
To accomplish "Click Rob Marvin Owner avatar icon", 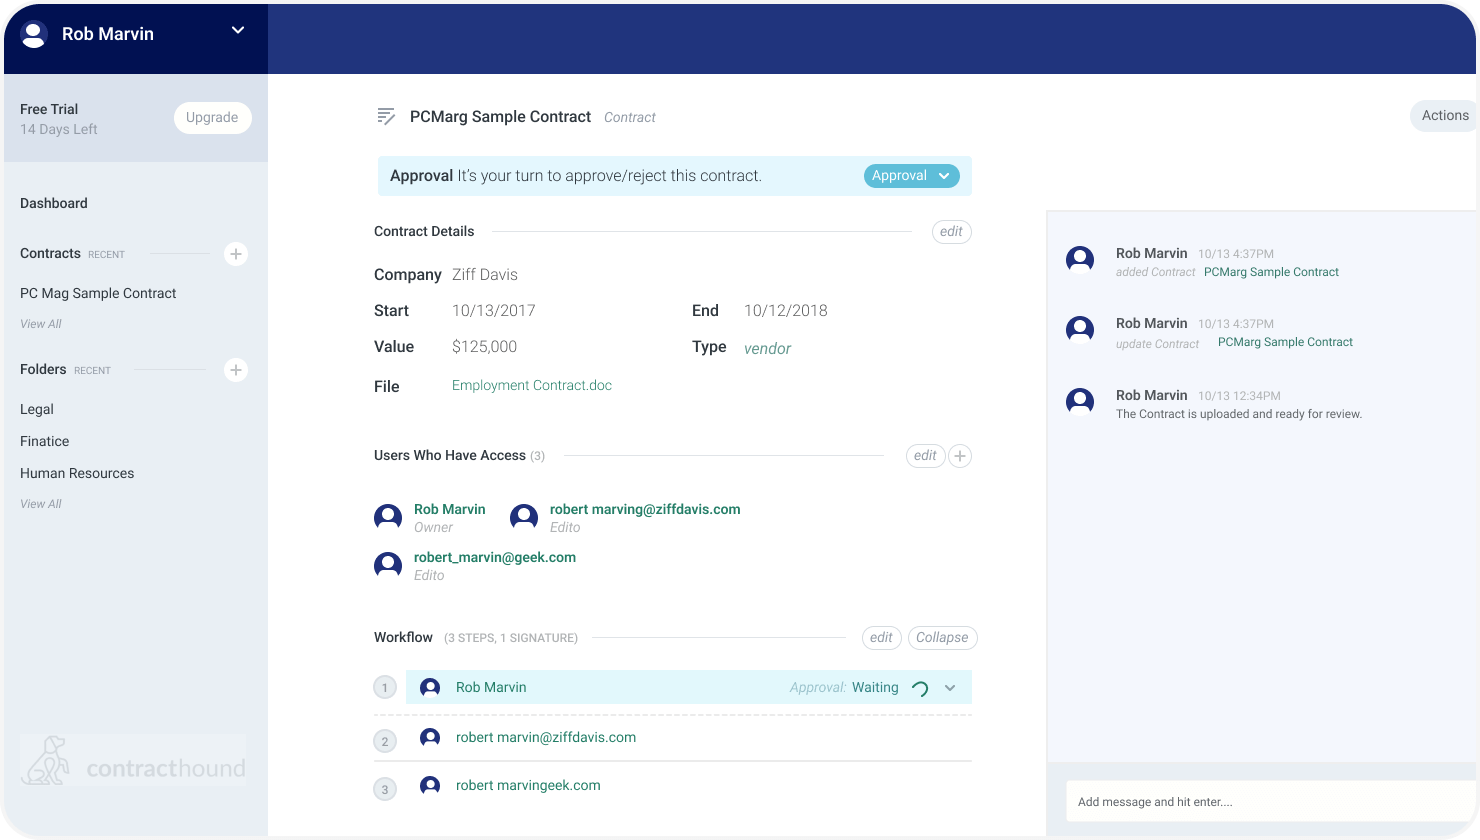I will coord(388,517).
